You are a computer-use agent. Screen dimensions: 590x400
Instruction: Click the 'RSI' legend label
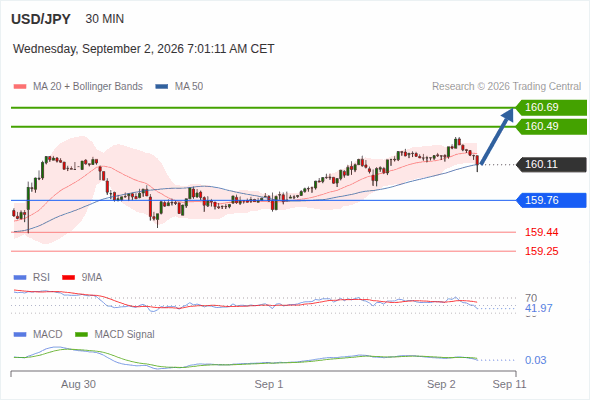[x=41, y=278]
